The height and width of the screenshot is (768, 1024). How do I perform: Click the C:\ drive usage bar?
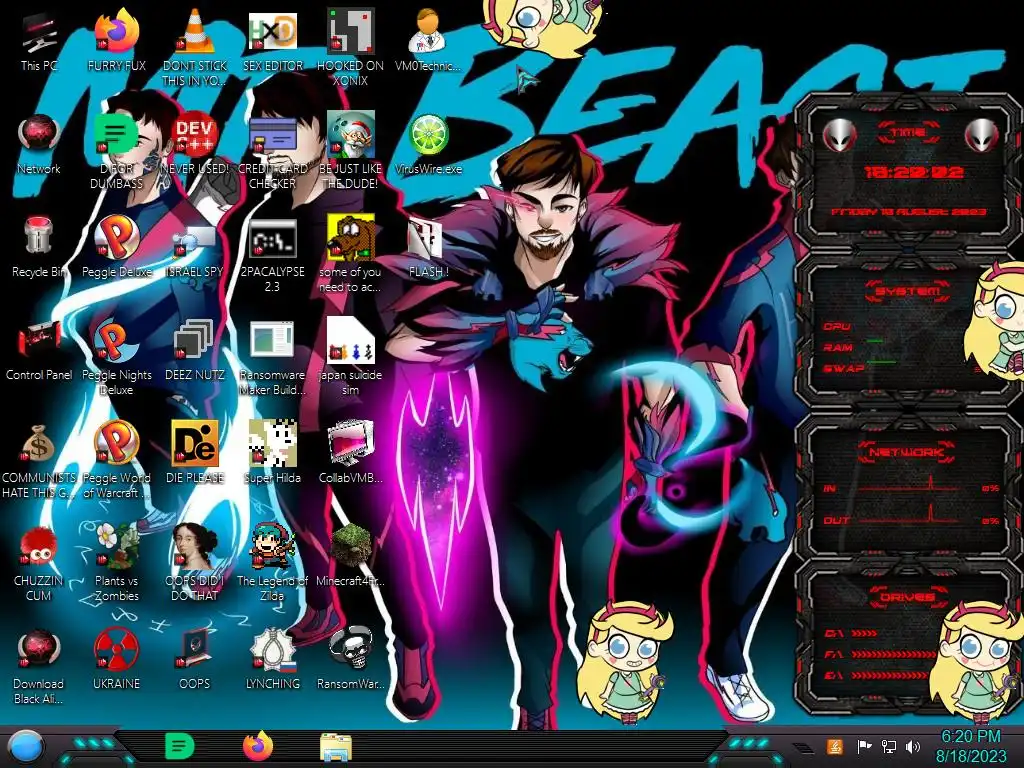click(x=863, y=633)
